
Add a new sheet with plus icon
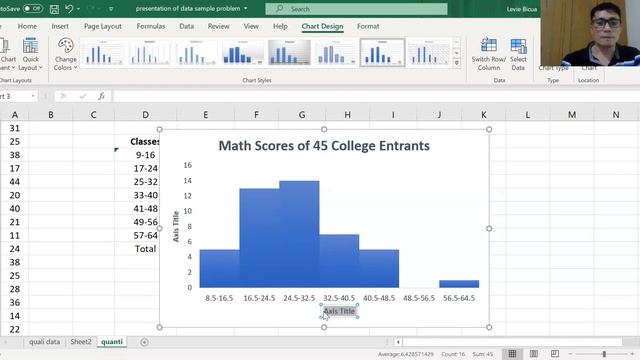tap(144, 342)
